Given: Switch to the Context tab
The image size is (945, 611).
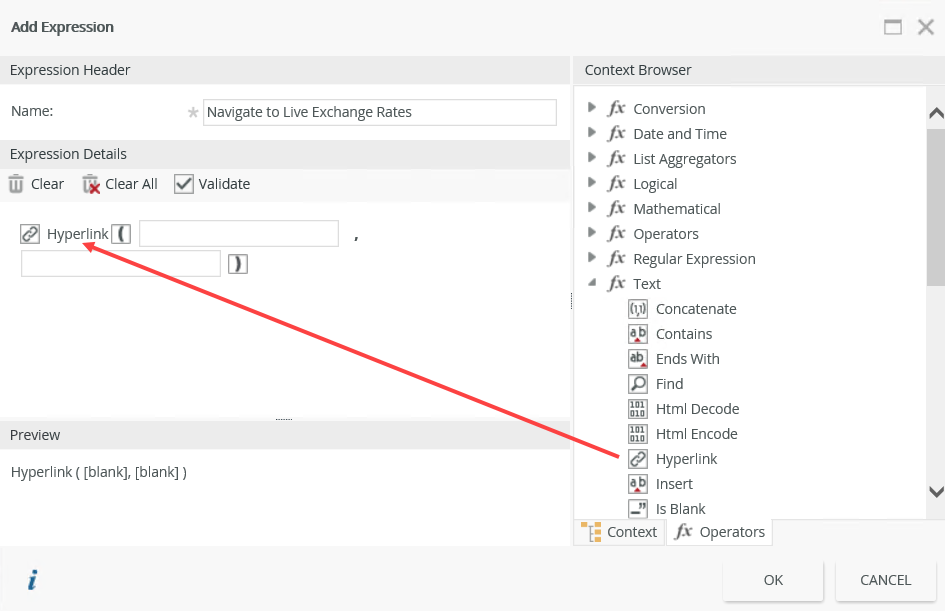Looking at the screenshot, I should point(620,532).
